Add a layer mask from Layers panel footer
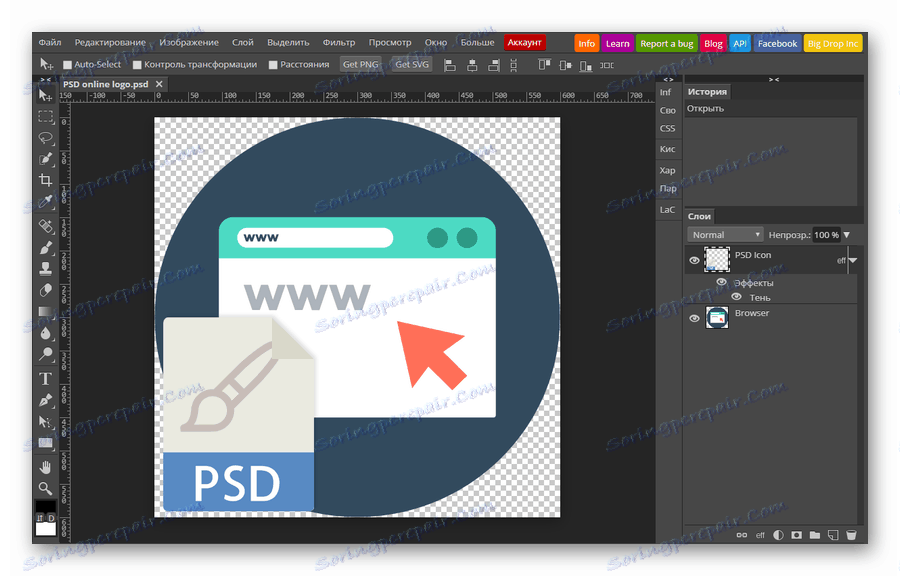Viewport: 900px width, 576px height. point(797,535)
